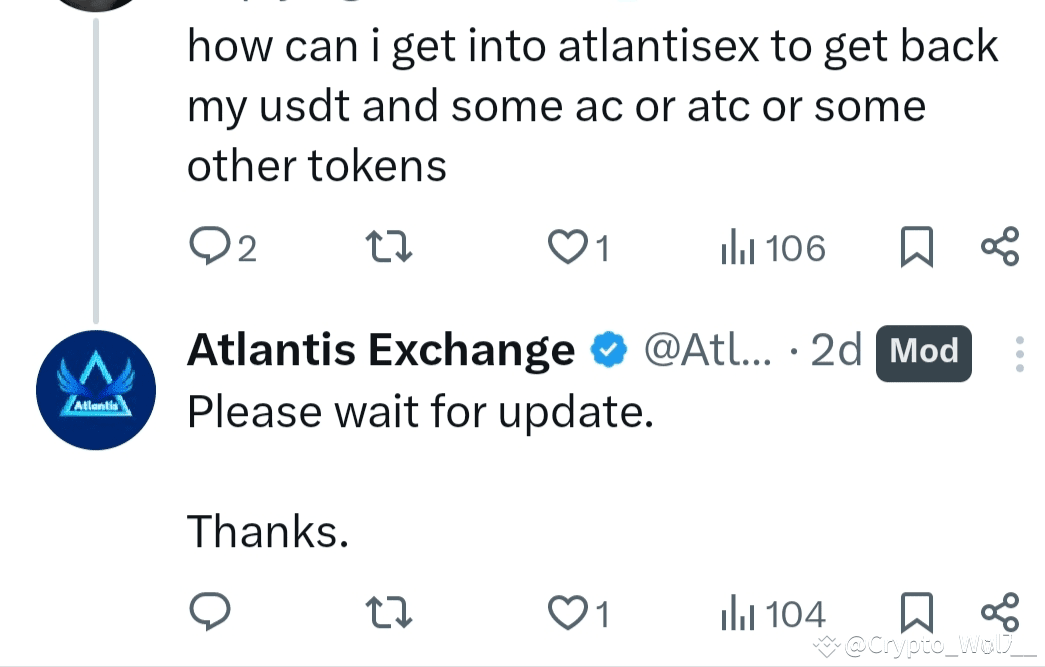View analytics showing 104 views

pyautogui.click(x=773, y=613)
